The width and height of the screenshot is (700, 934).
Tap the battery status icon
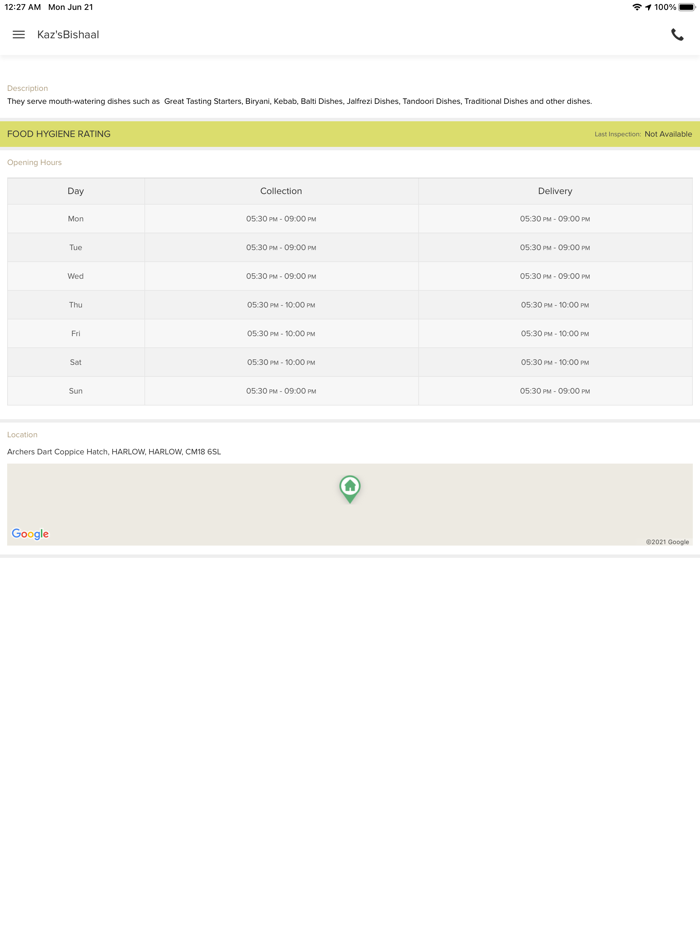687,7
